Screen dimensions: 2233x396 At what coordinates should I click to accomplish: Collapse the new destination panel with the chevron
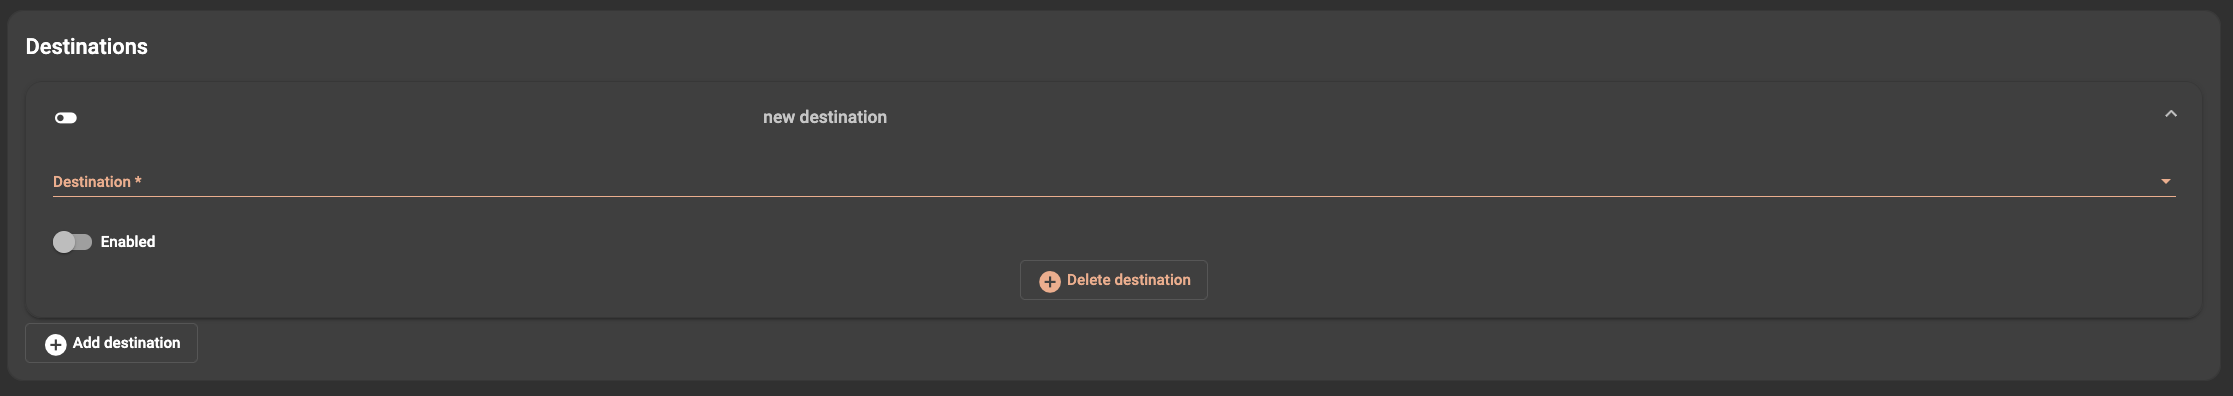[2170, 114]
